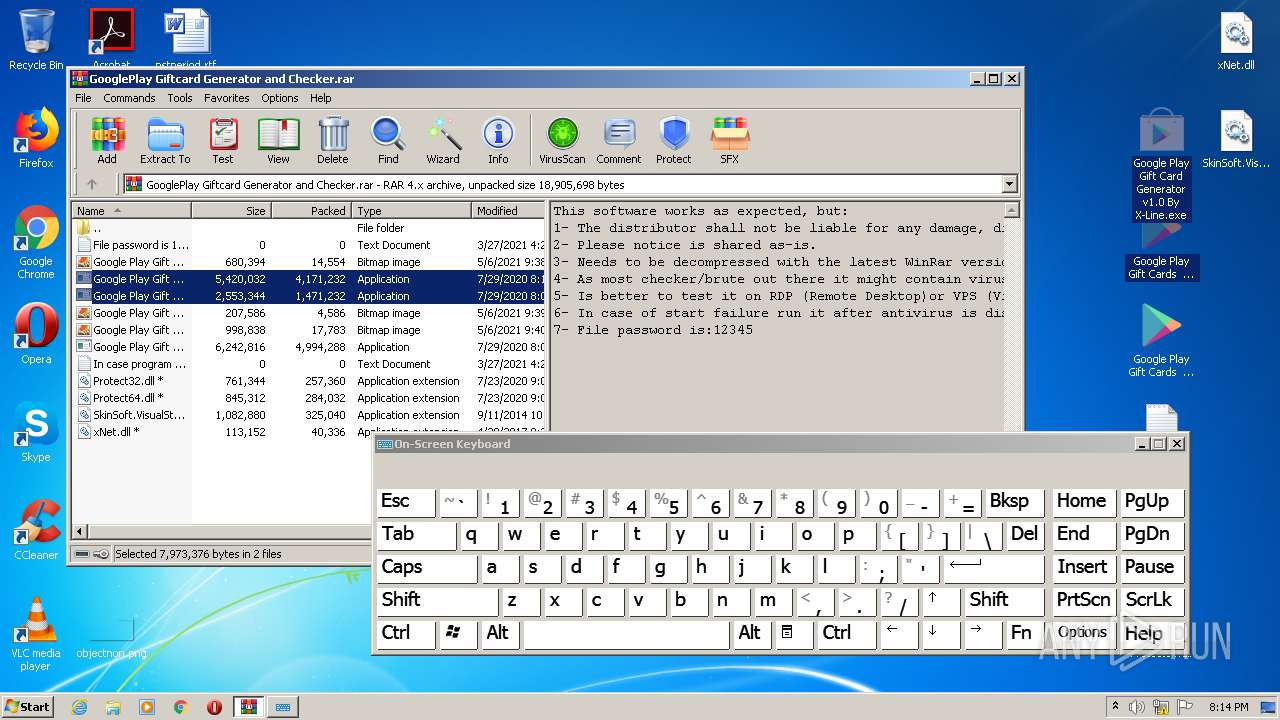The width and height of the screenshot is (1280, 720).
Task: Click the spacebar on On-Screen Keyboard
Action: pyautogui.click(x=626, y=634)
